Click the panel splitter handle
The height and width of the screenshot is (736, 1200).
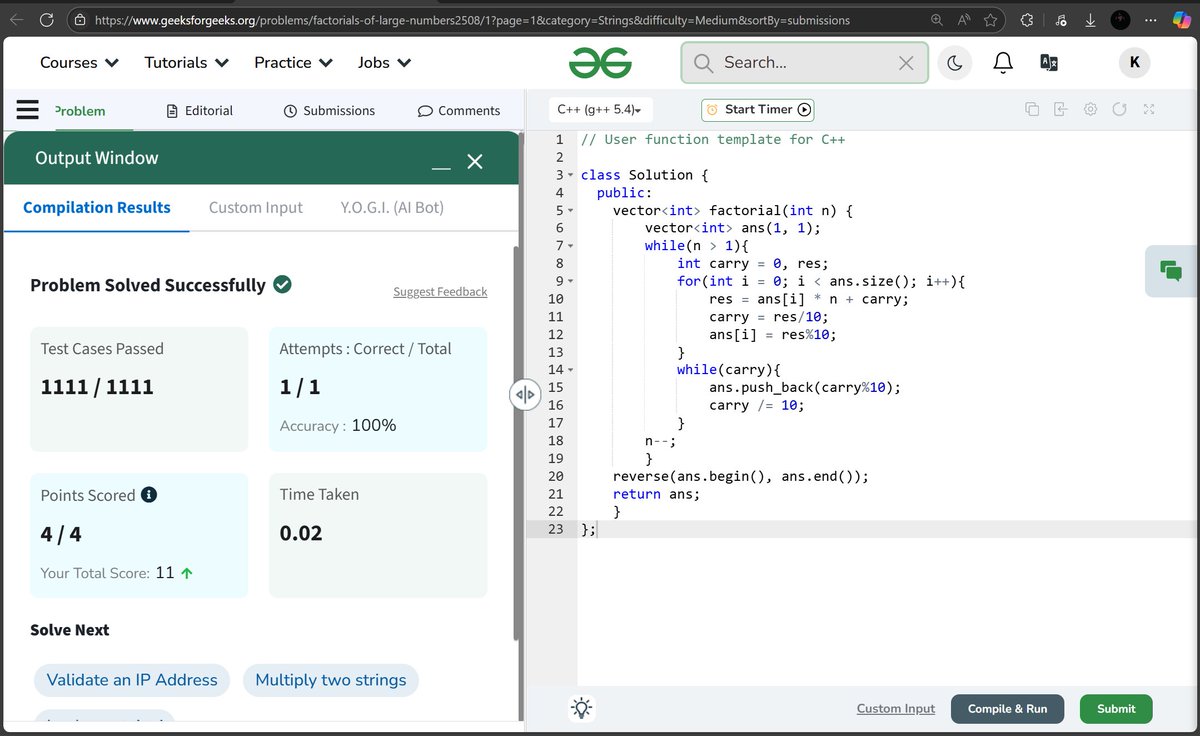(x=526, y=395)
